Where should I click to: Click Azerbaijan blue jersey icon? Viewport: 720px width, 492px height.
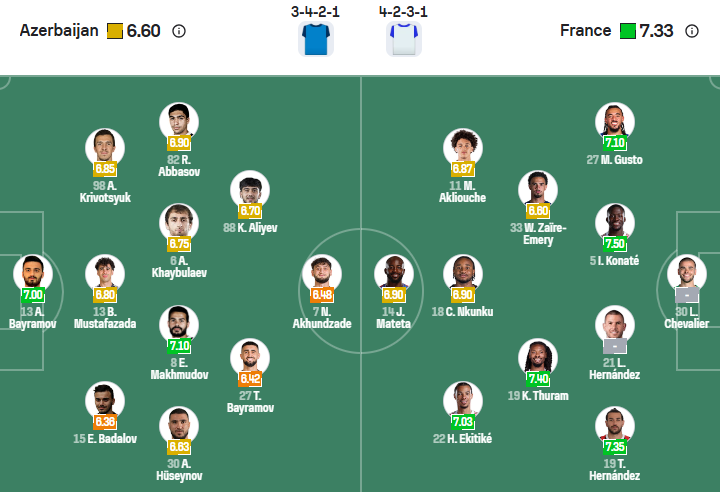(316, 39)
